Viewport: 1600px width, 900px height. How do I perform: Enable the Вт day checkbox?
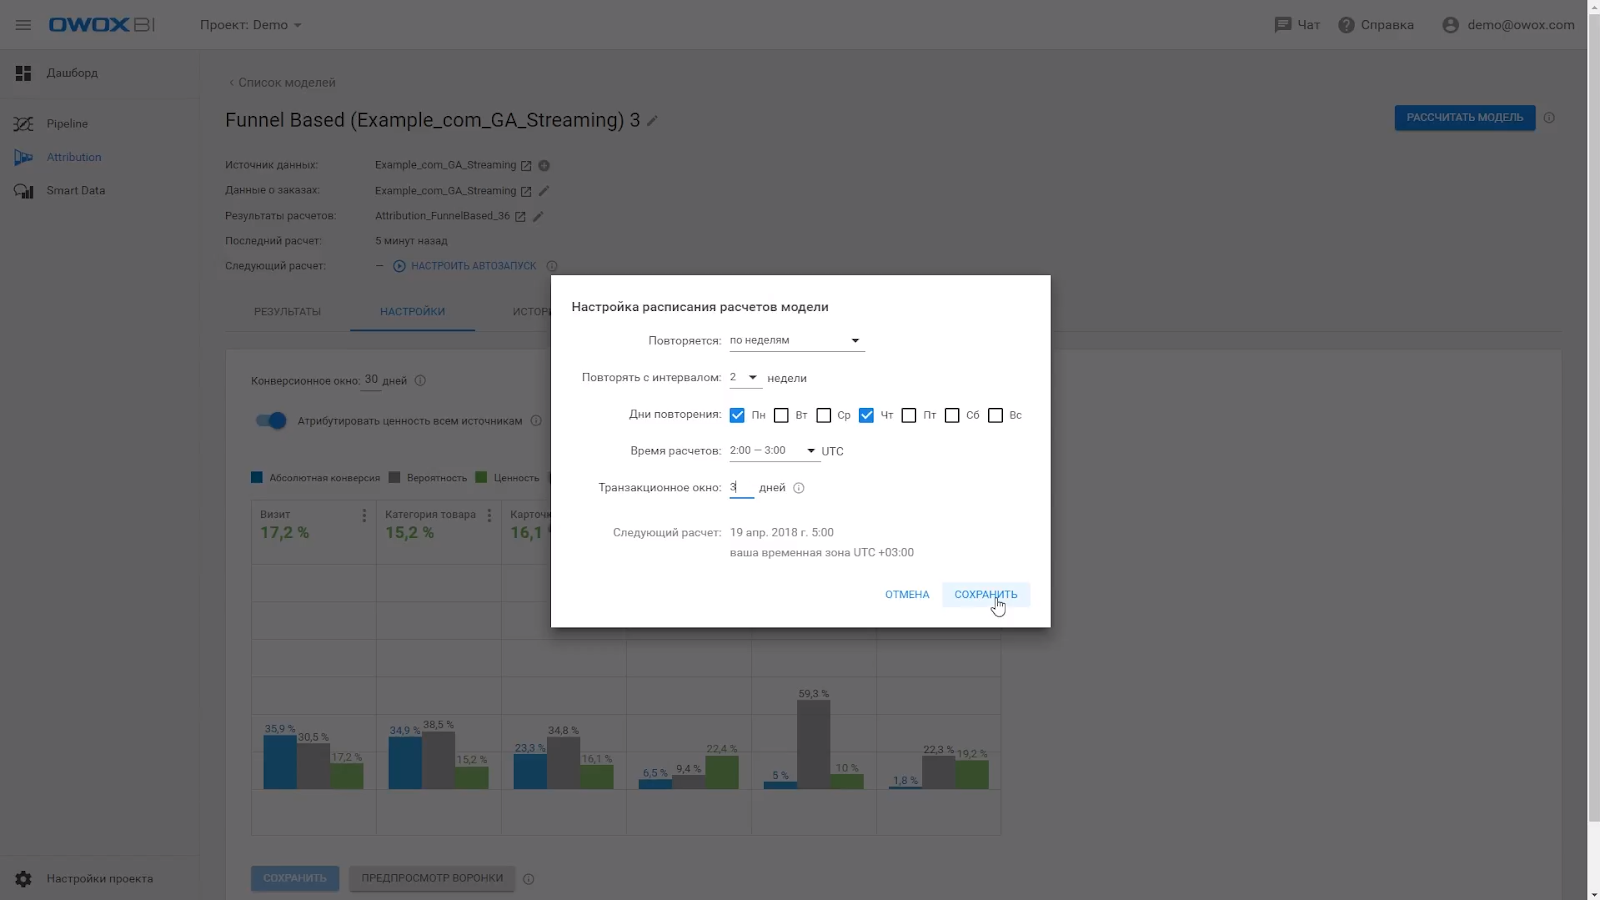point(781,415)
